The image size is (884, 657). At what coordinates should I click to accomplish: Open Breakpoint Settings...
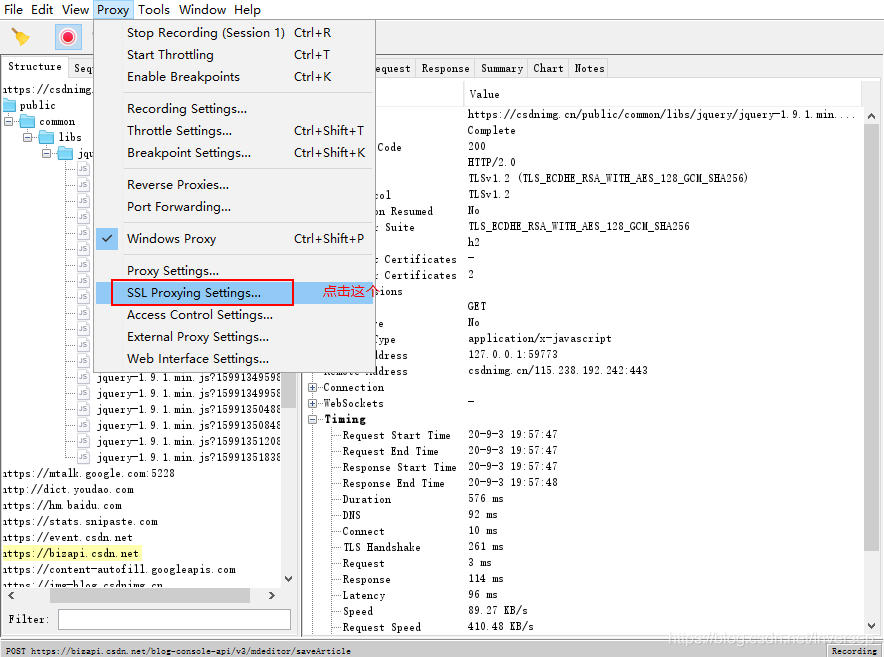point(234,153)
